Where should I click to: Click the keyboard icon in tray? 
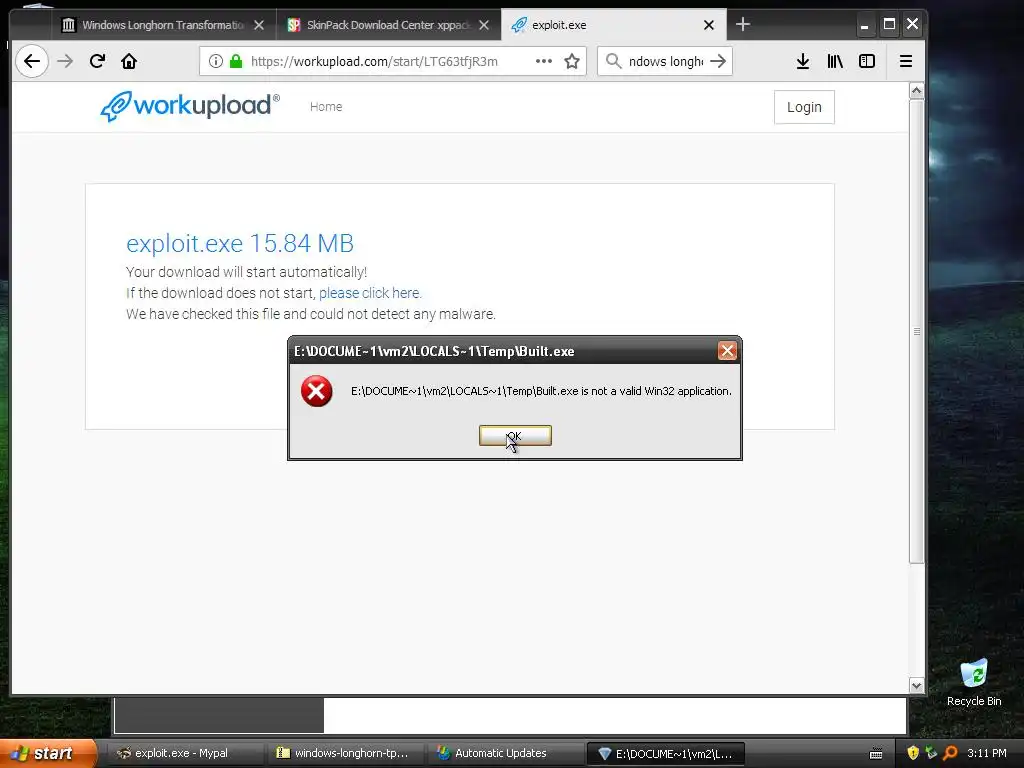point(876,754)
